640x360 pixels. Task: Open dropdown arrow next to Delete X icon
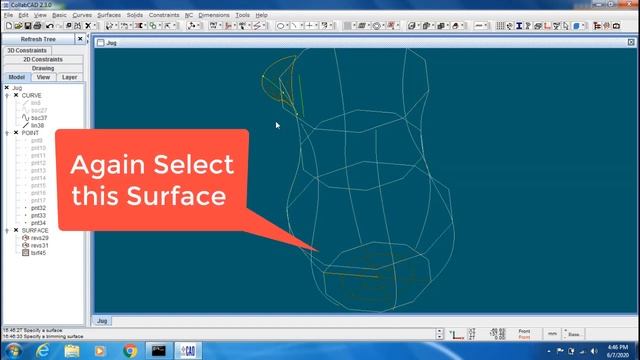pyautogui.click(x=94, y=26)
